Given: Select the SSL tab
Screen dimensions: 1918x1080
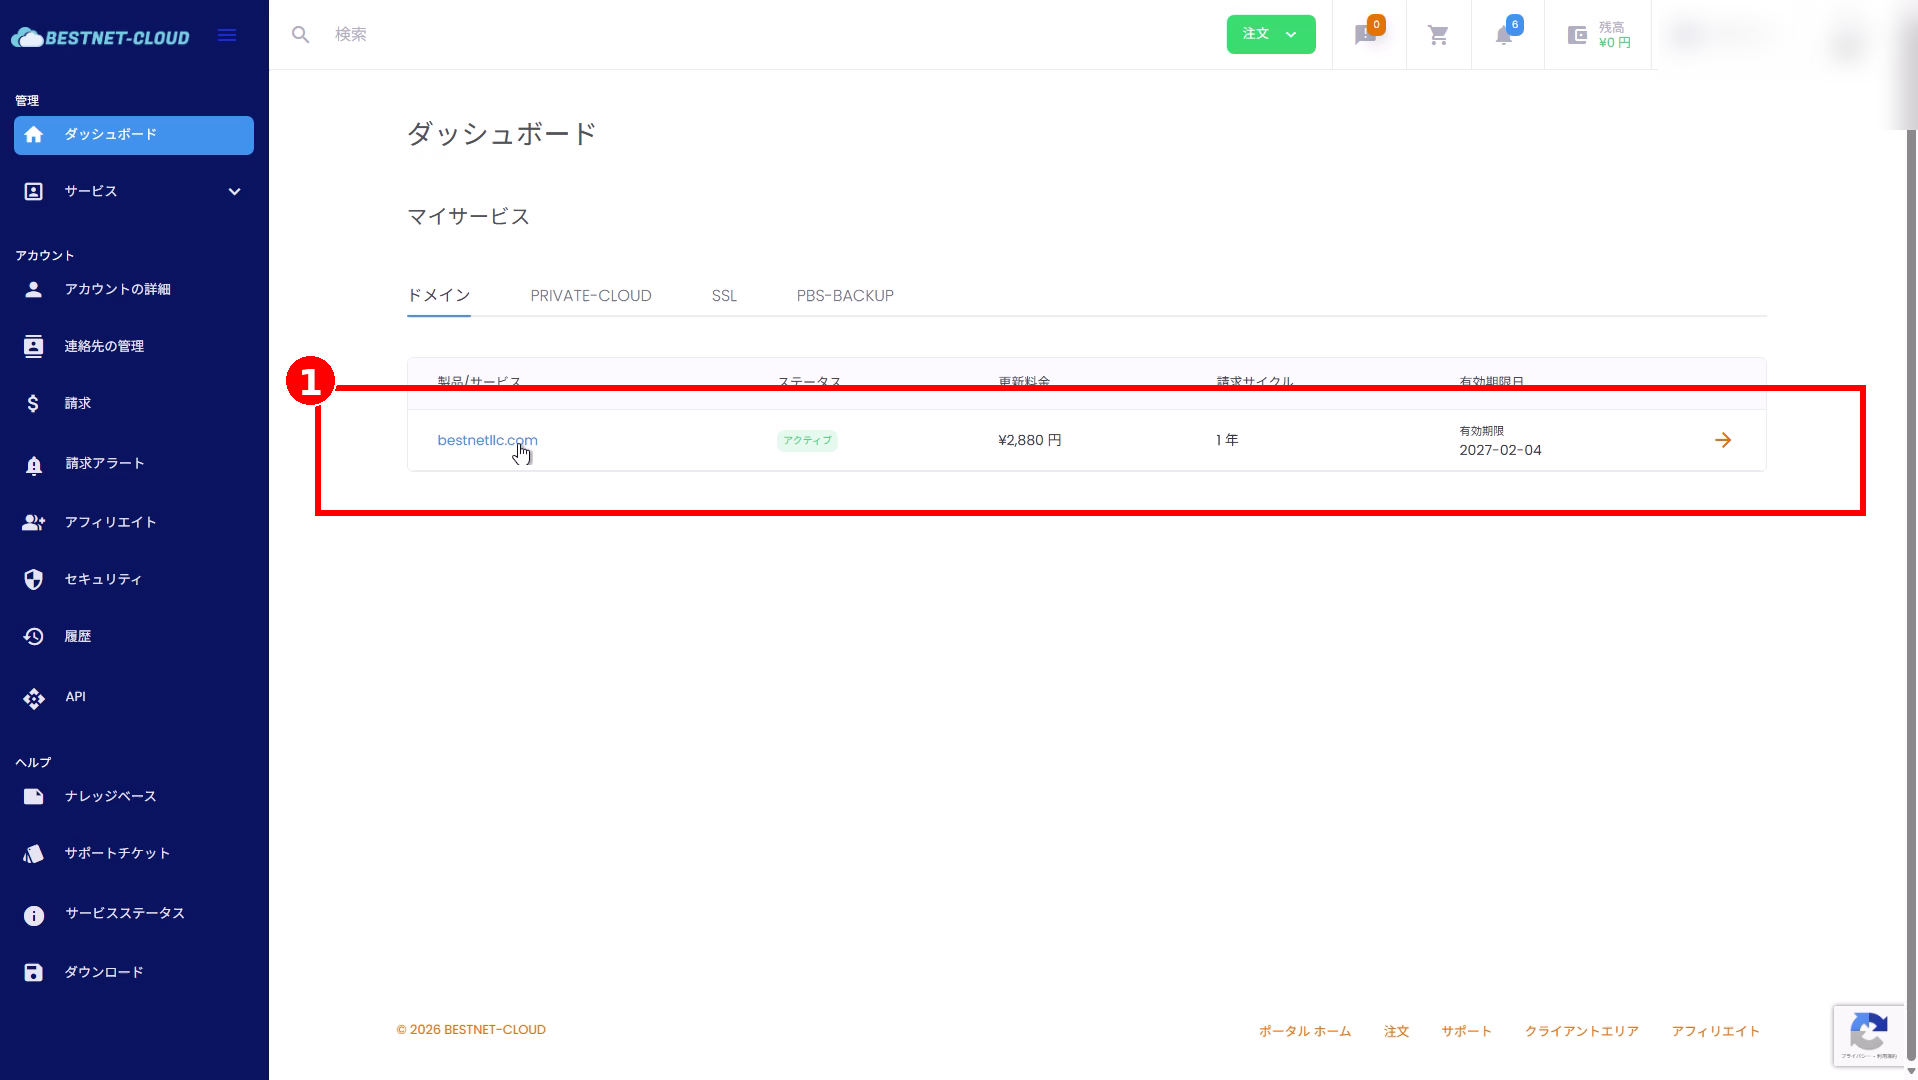Looking at the screenshot, I should pos(724,296).
